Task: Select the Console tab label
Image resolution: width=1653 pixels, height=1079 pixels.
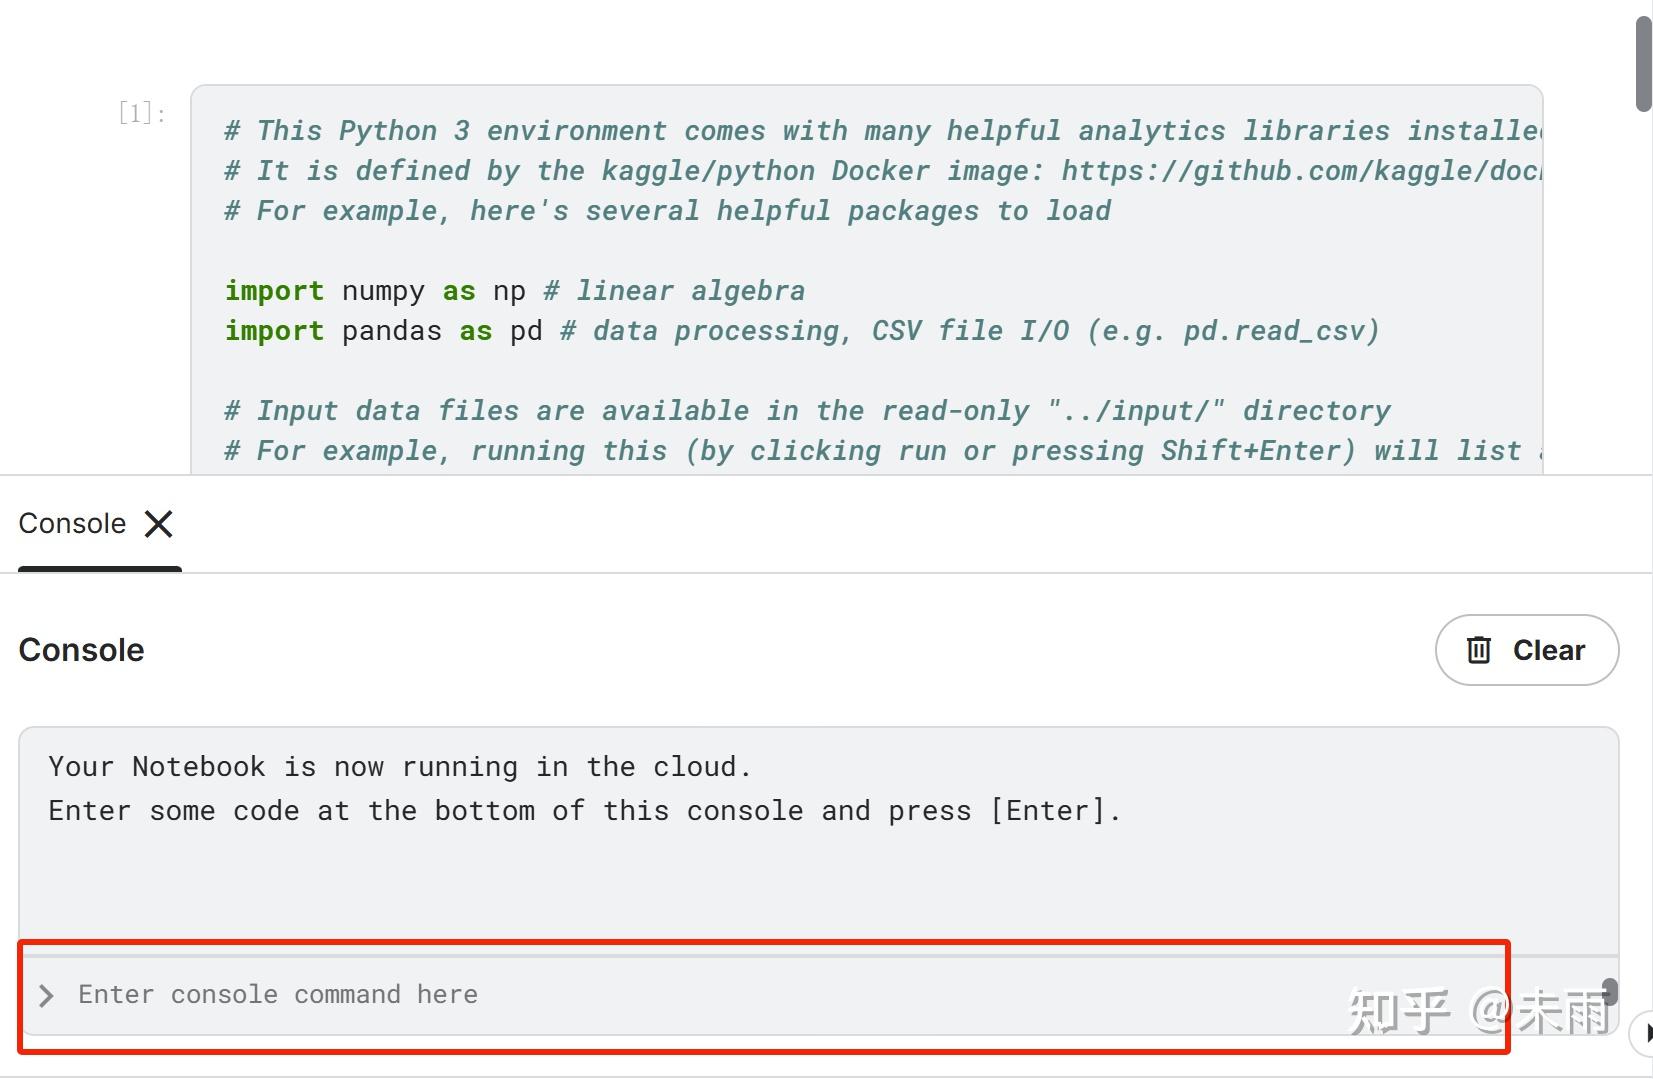Action: coord(72,524)
